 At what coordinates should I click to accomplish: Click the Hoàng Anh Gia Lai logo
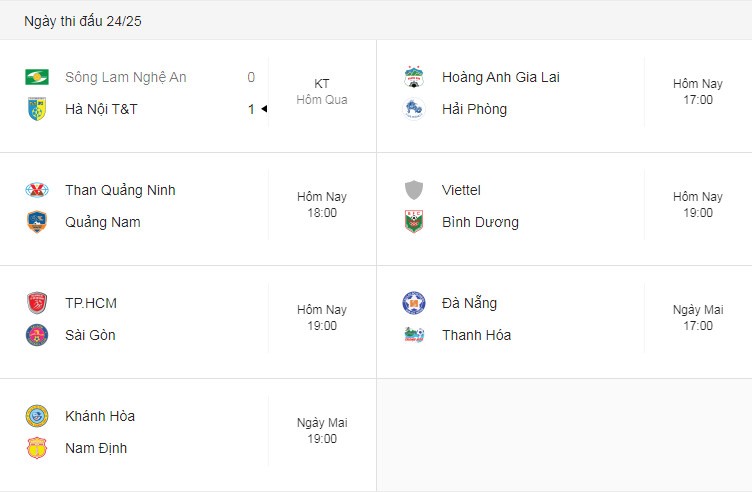click(413, 77)
